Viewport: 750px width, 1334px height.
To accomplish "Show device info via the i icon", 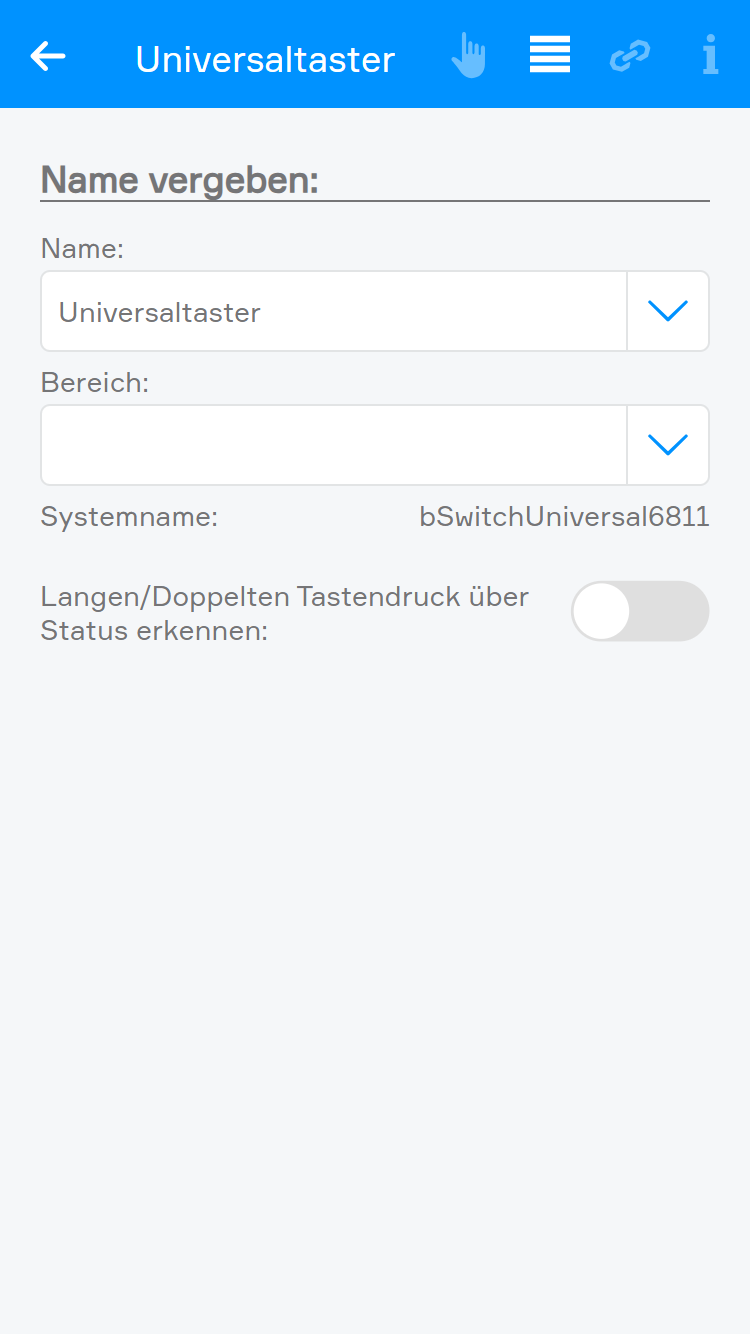I will click(710, 55).
